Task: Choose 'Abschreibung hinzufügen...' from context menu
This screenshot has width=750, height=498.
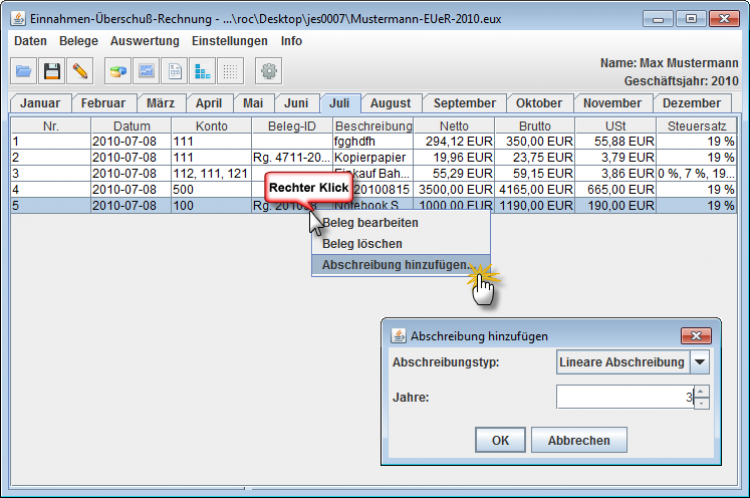Action: (x=396, y=265)
